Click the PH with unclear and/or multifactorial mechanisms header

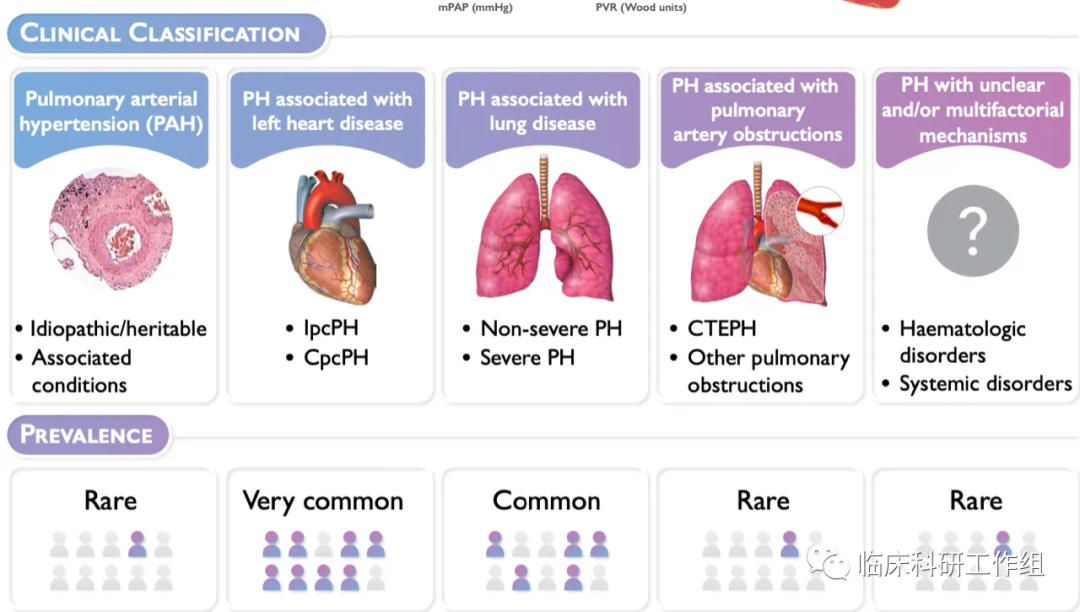[972, 110]
